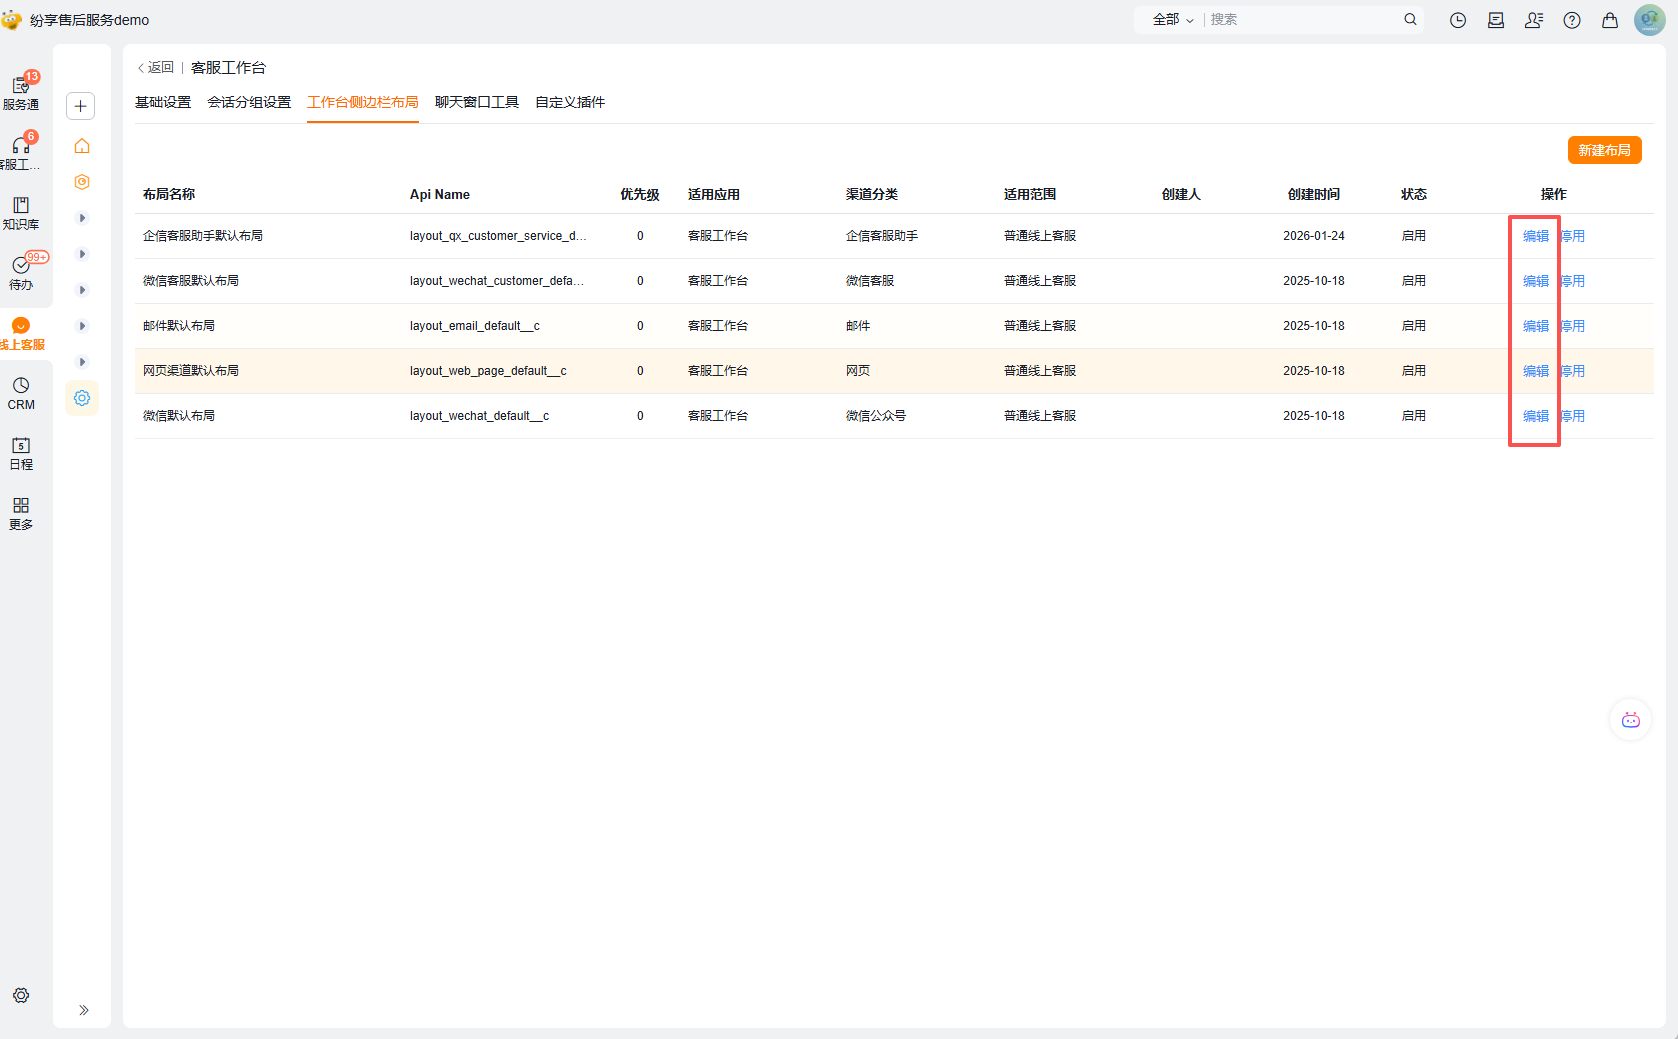The image size is (1678, 1039).
Task: Click the orange hexagon icon below home
Action: coord(82,182)
